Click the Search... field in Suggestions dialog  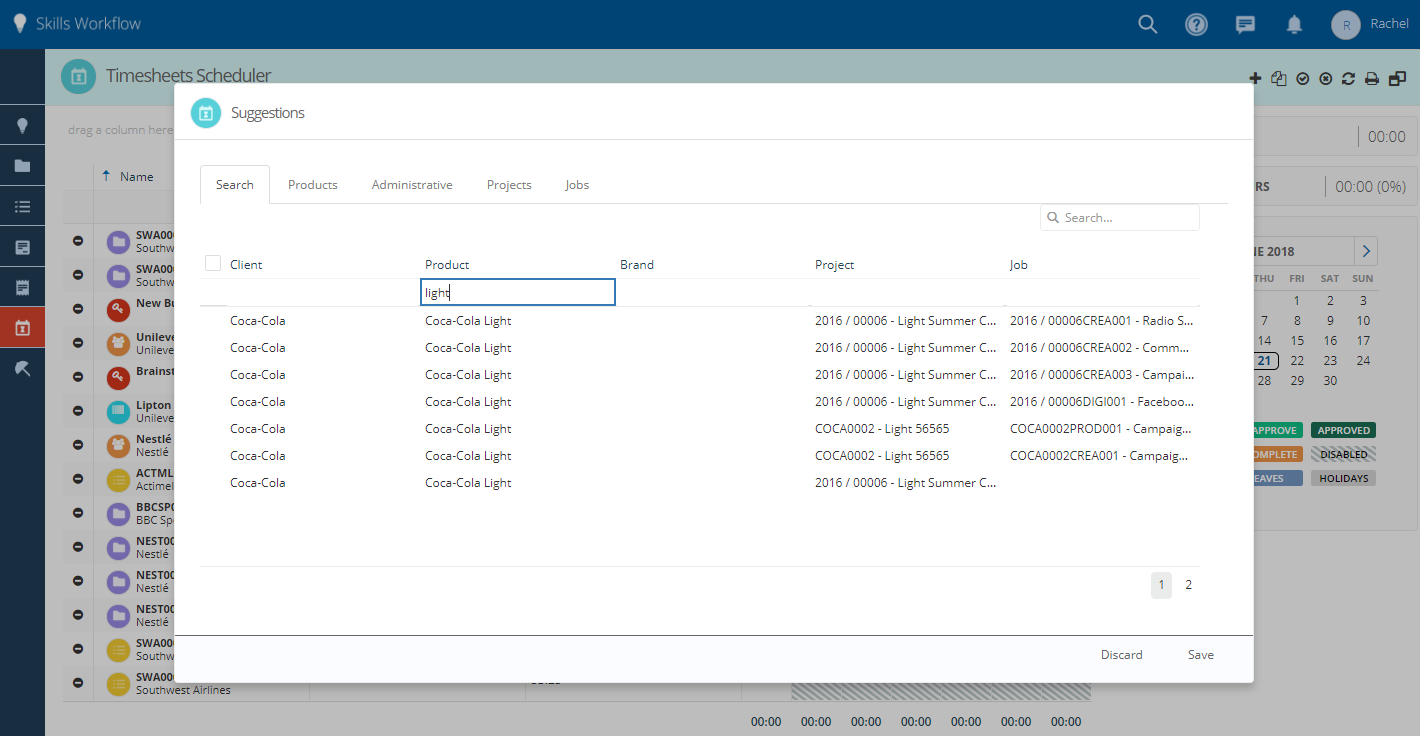(1120, 217)
